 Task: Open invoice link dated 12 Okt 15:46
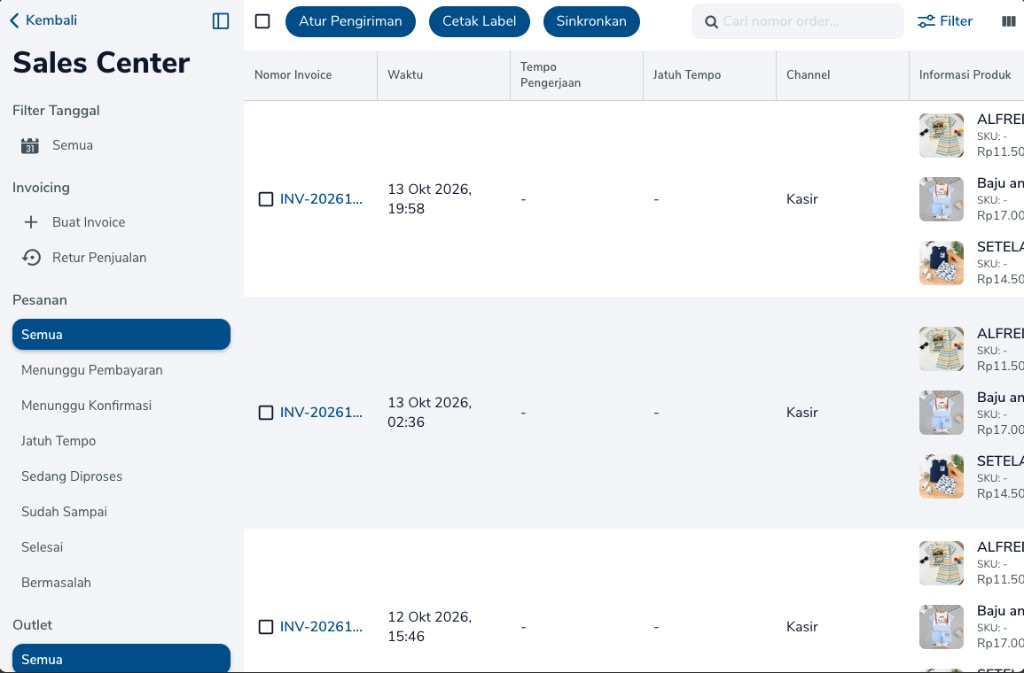(x=321, y=627)
